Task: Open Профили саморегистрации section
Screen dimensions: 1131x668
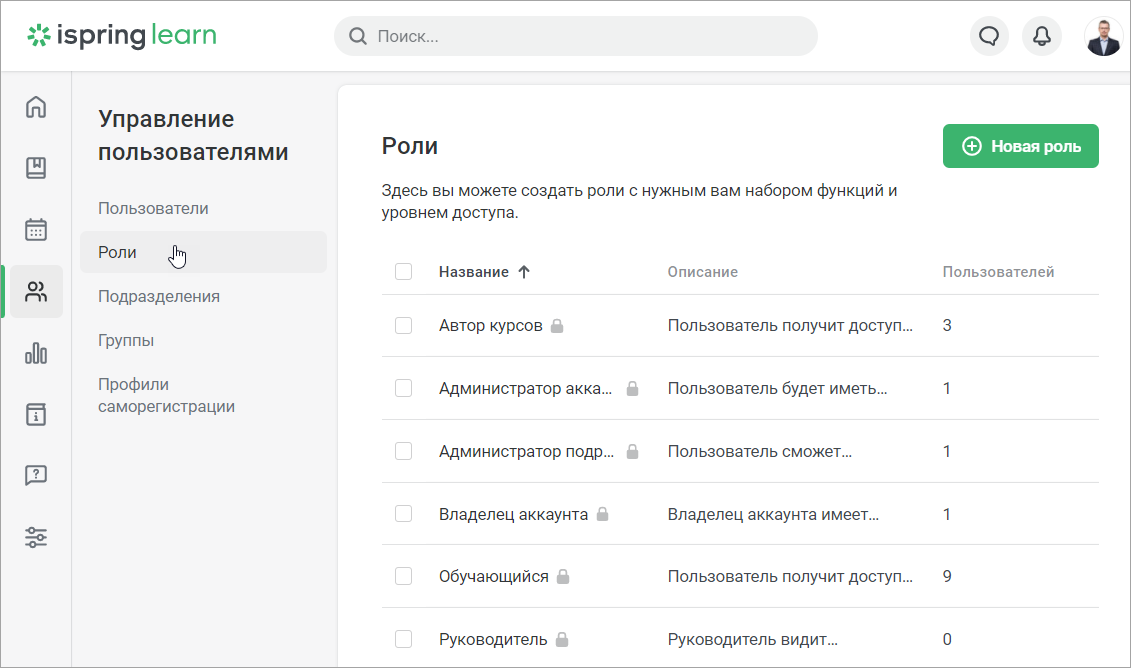Action: click(x=167, y=395)
